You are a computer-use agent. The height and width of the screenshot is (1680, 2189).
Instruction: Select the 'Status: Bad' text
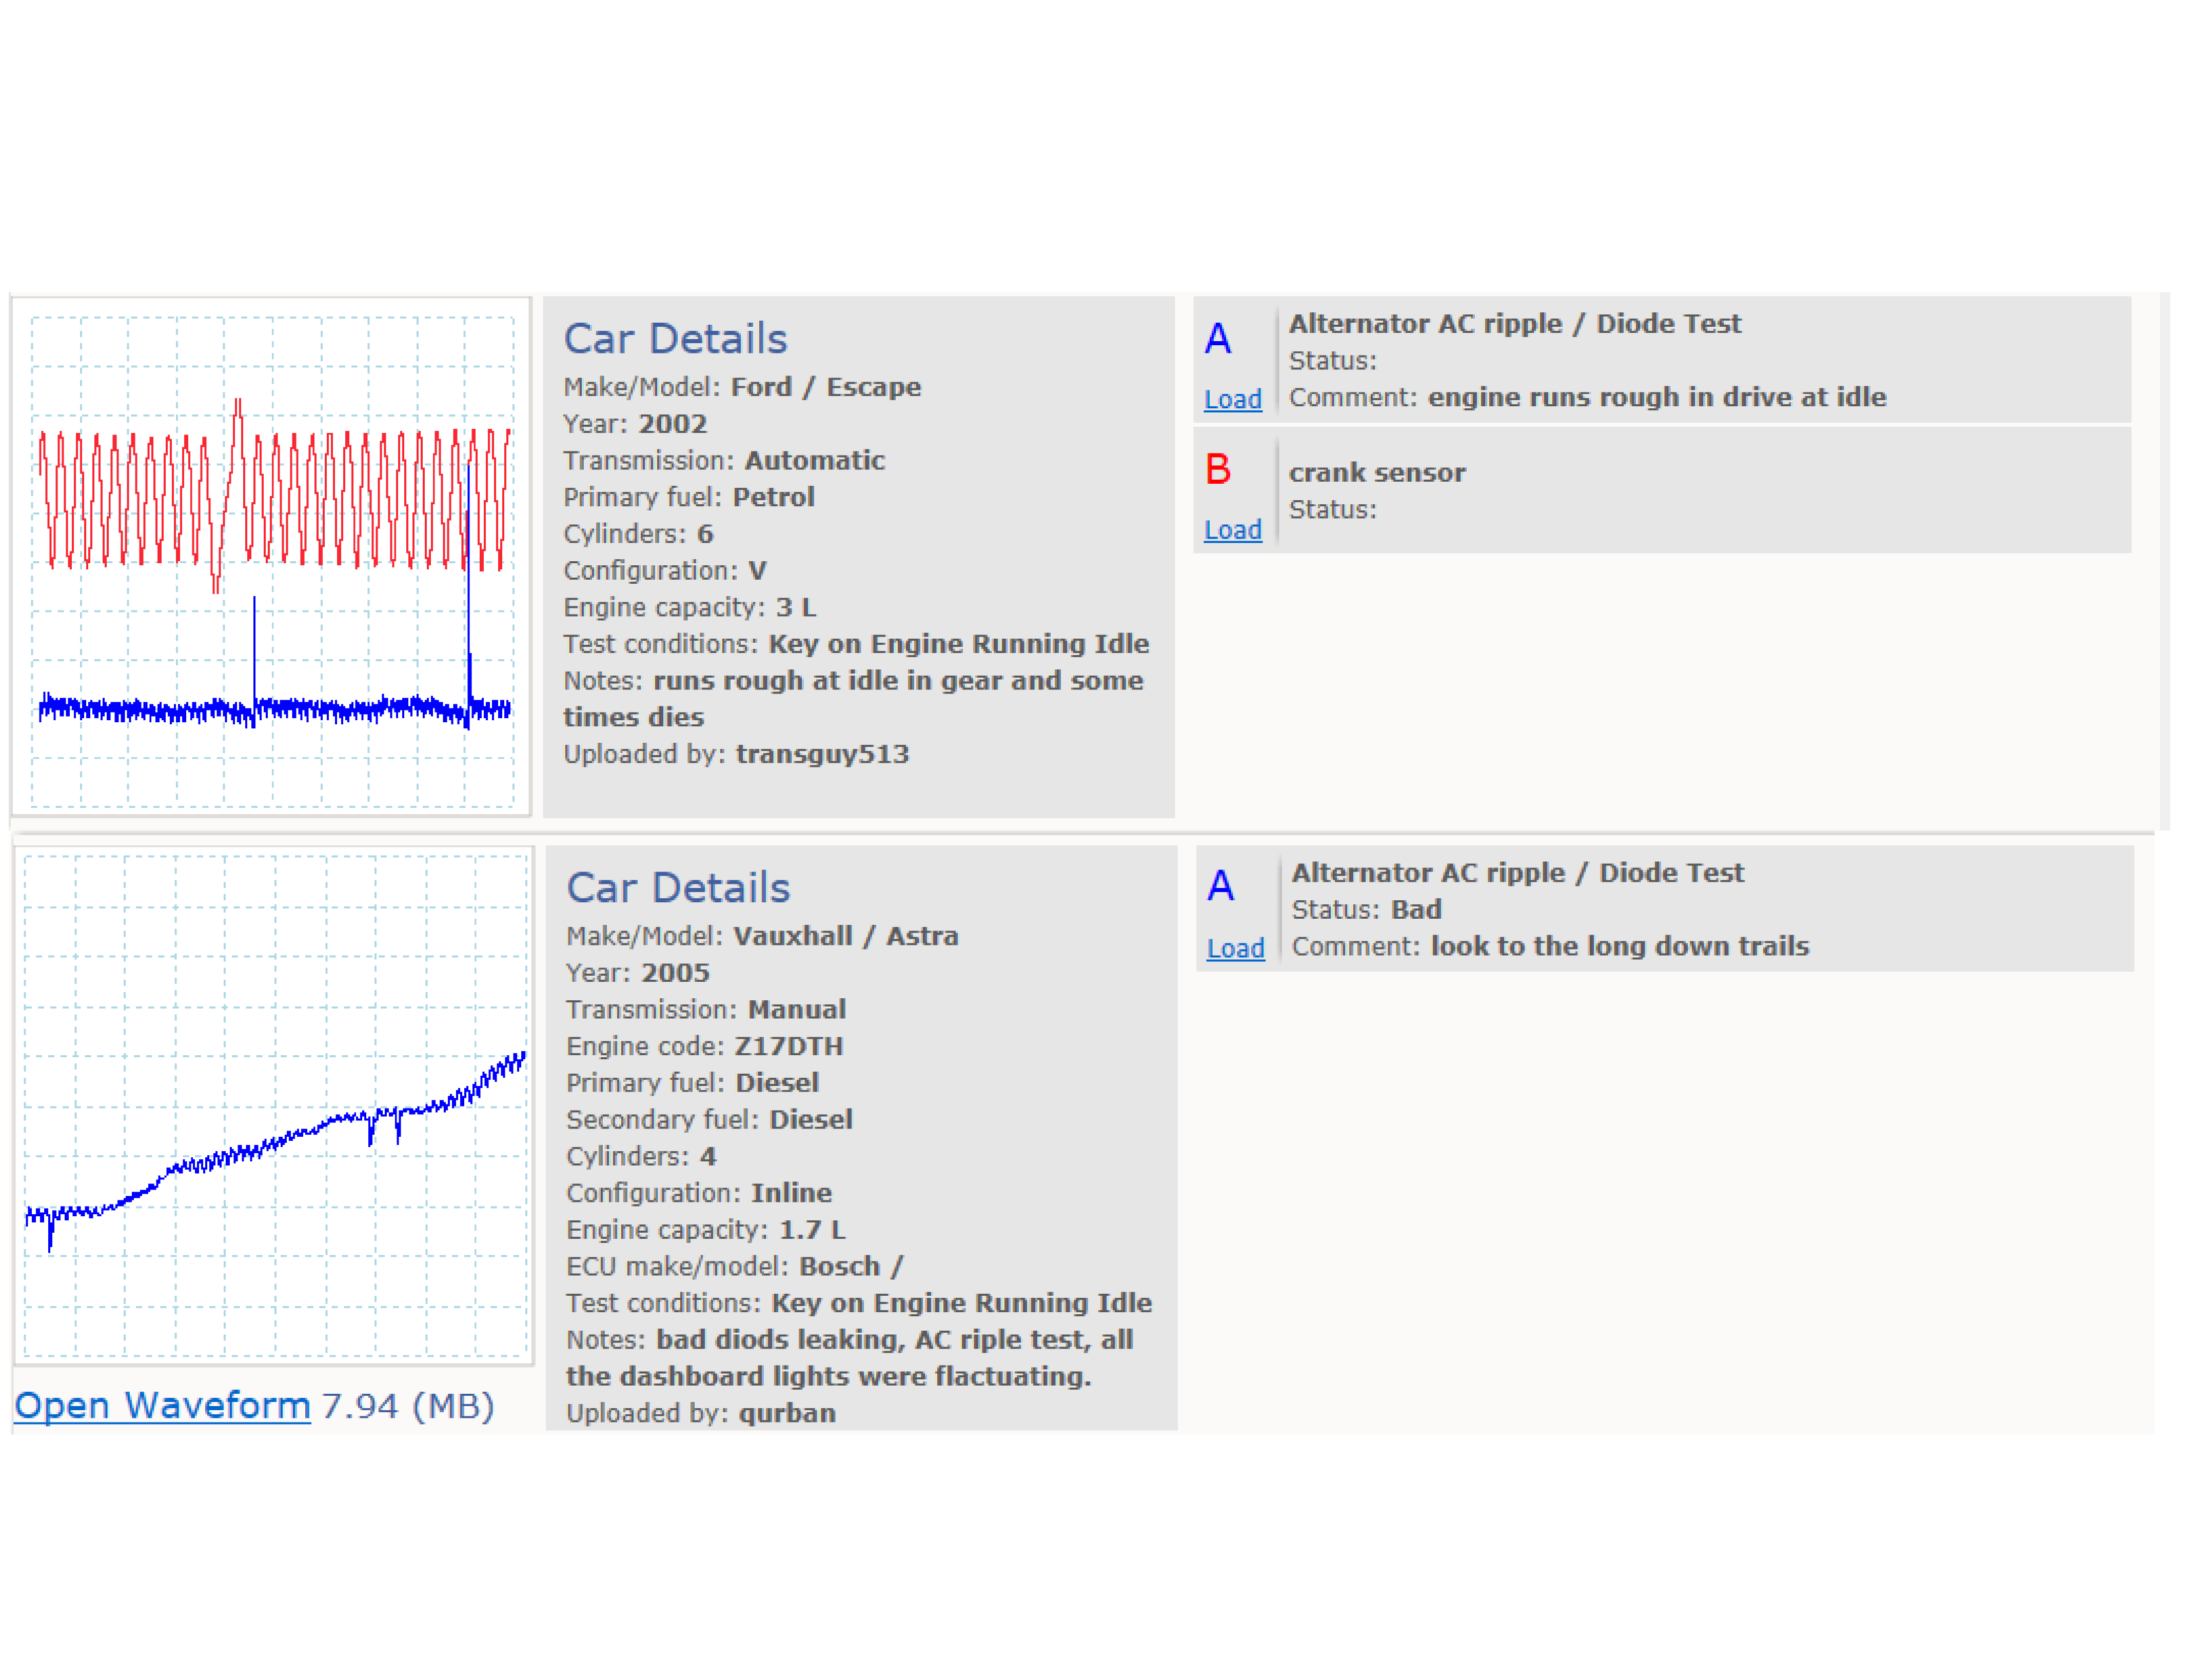point(1366,910)
